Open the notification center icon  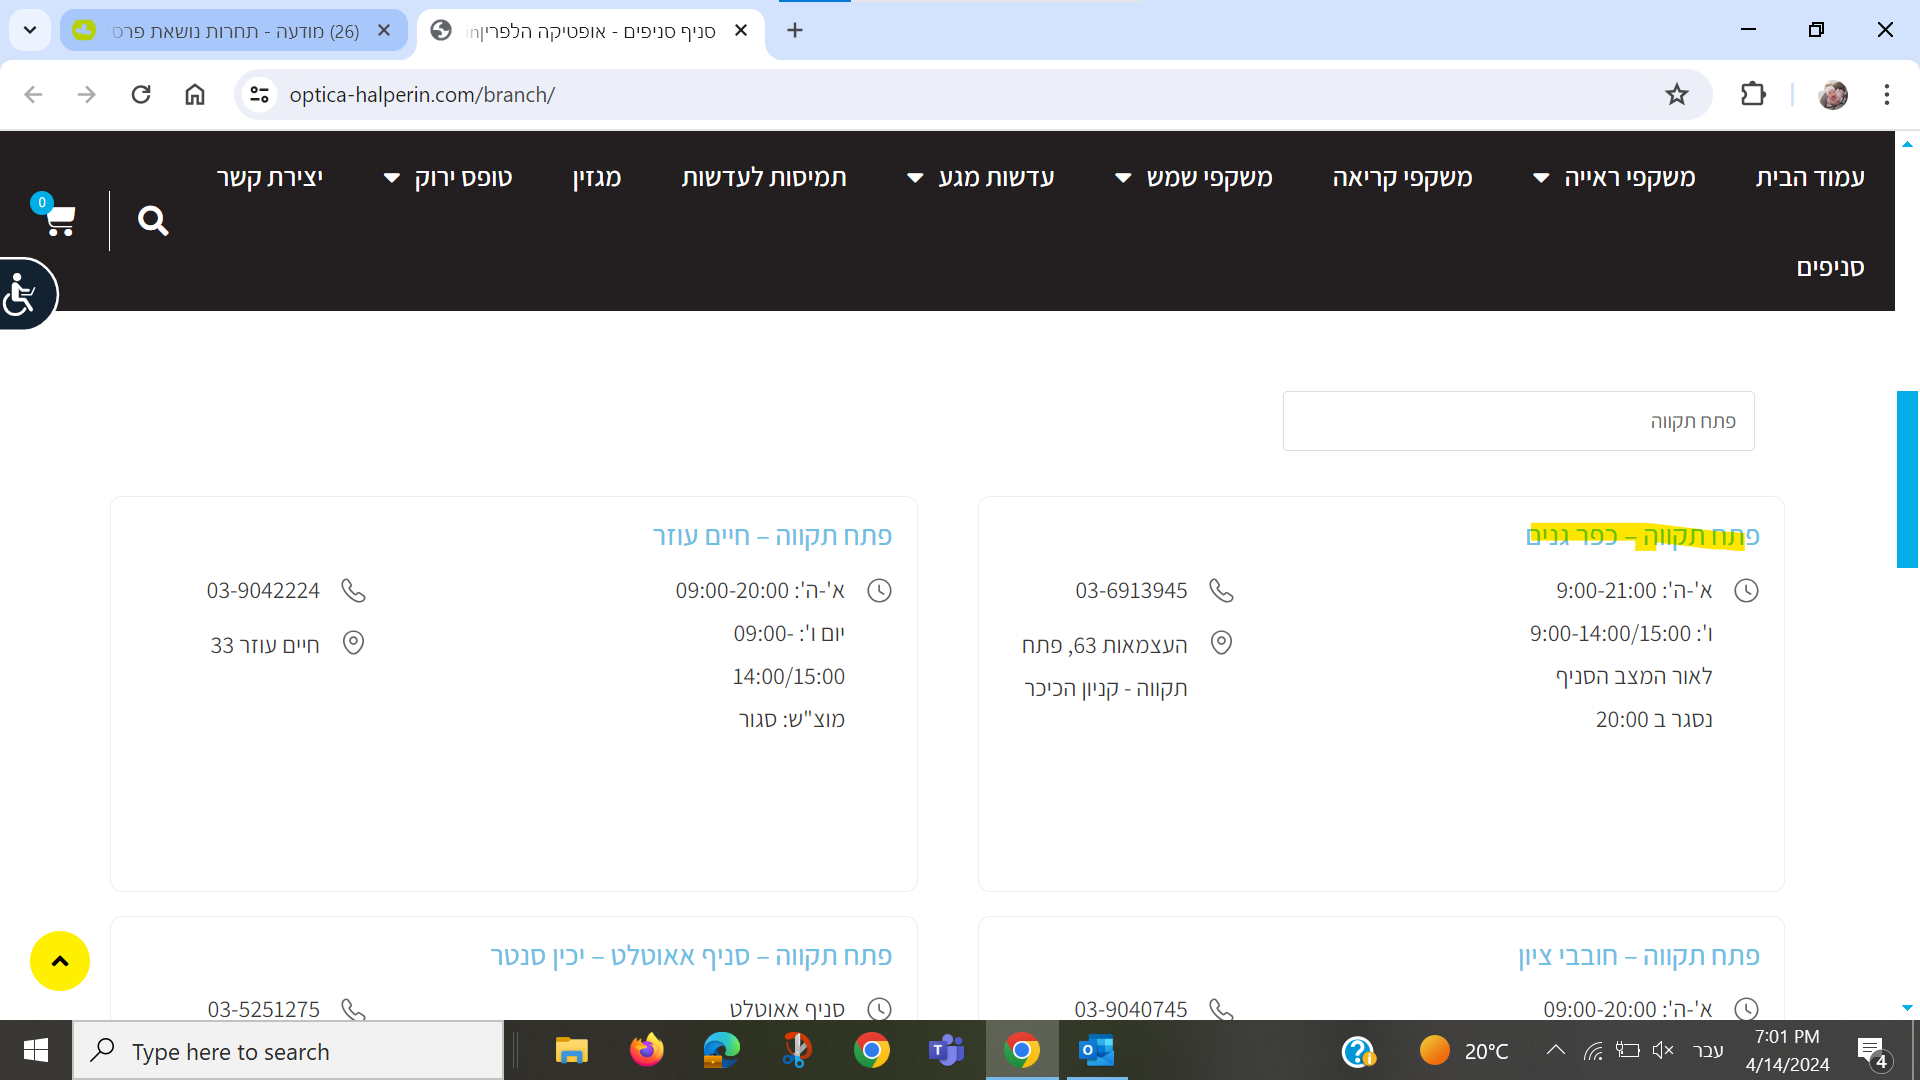(x=1872, y=1051)
